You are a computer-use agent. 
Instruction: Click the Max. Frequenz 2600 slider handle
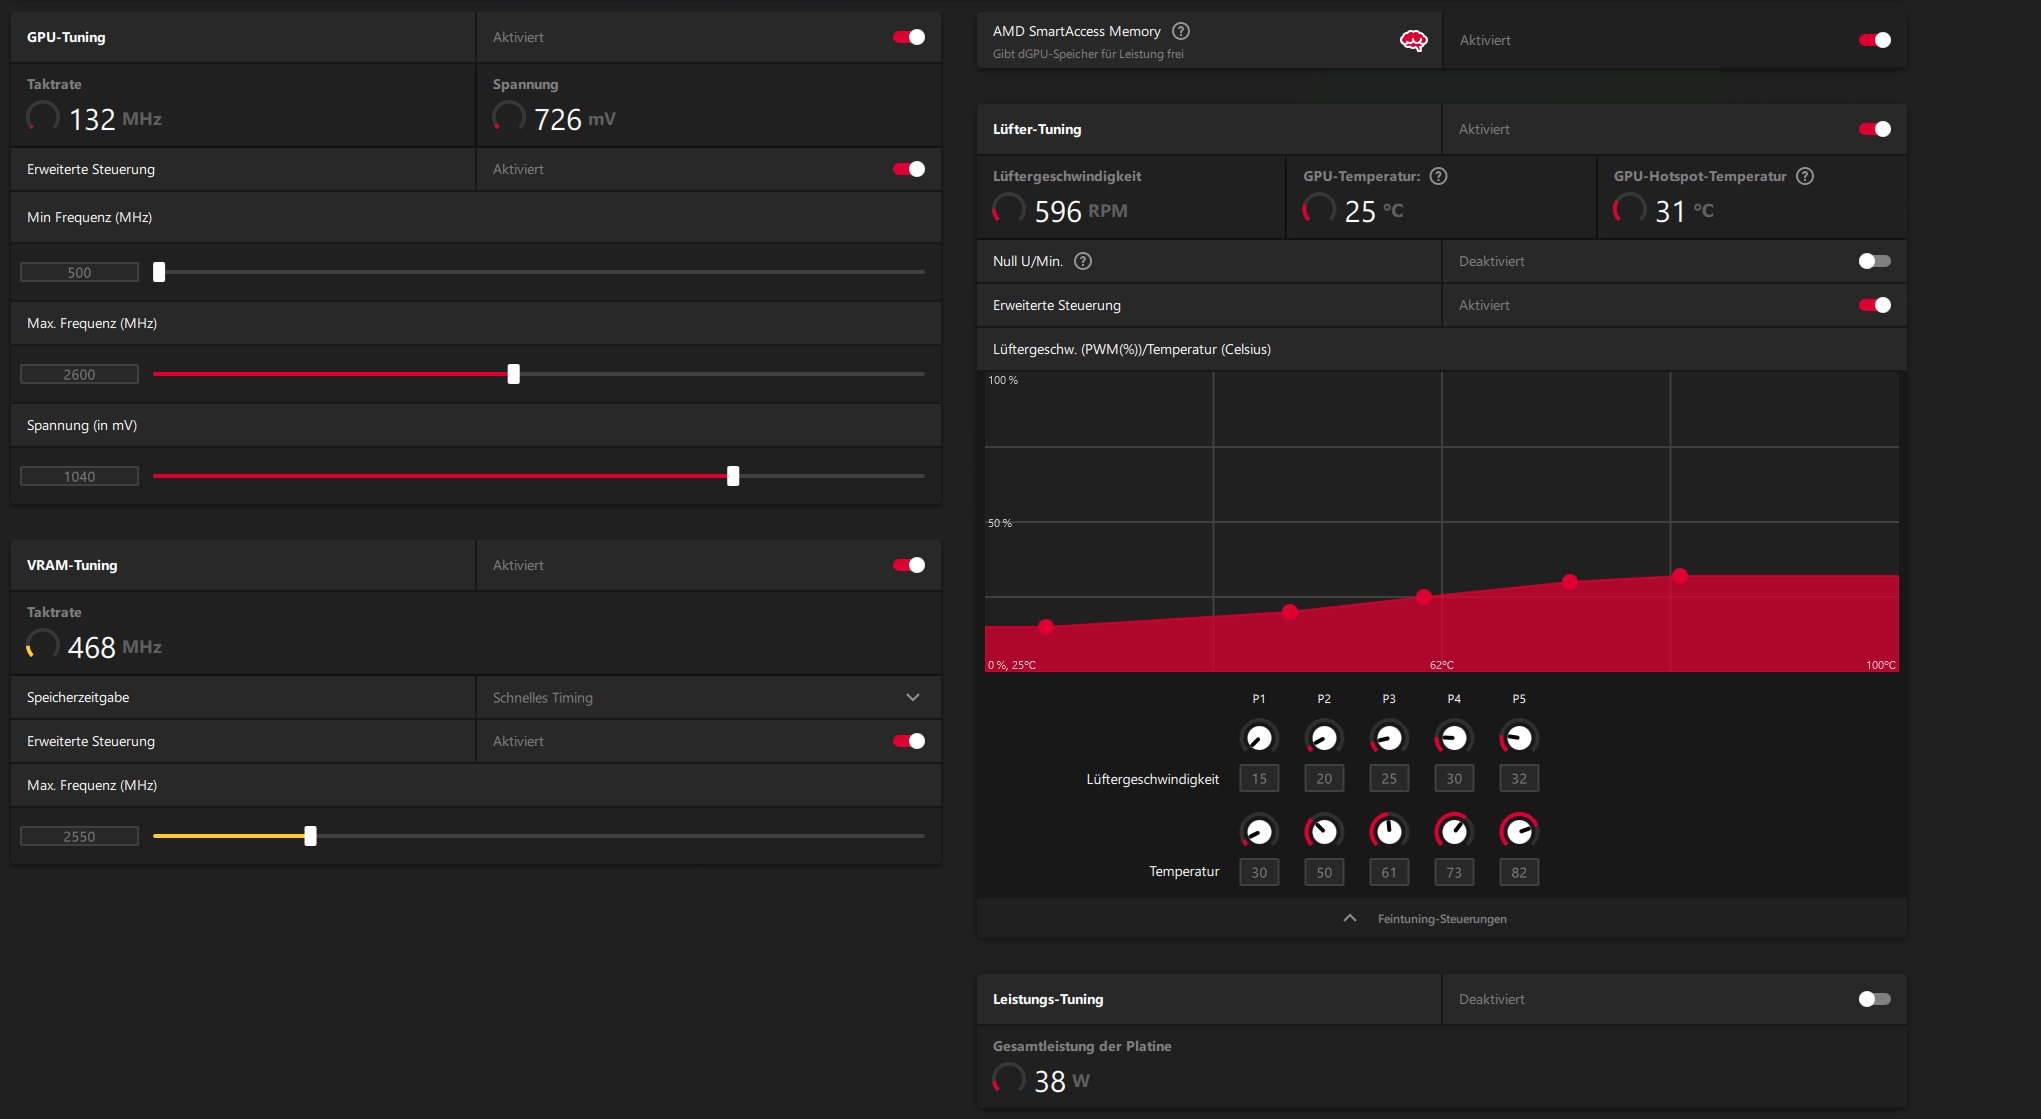513,374
